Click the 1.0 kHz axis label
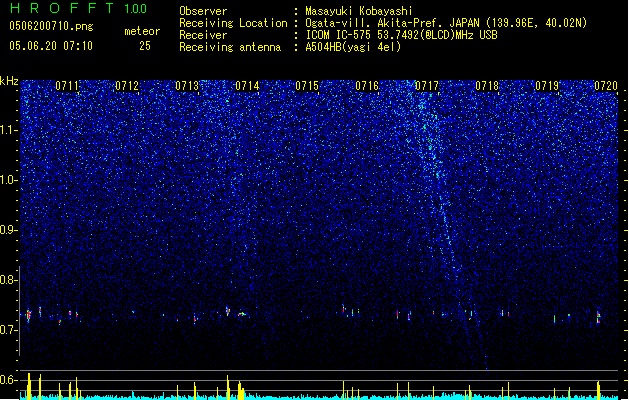629x400 pixels. 9,180
